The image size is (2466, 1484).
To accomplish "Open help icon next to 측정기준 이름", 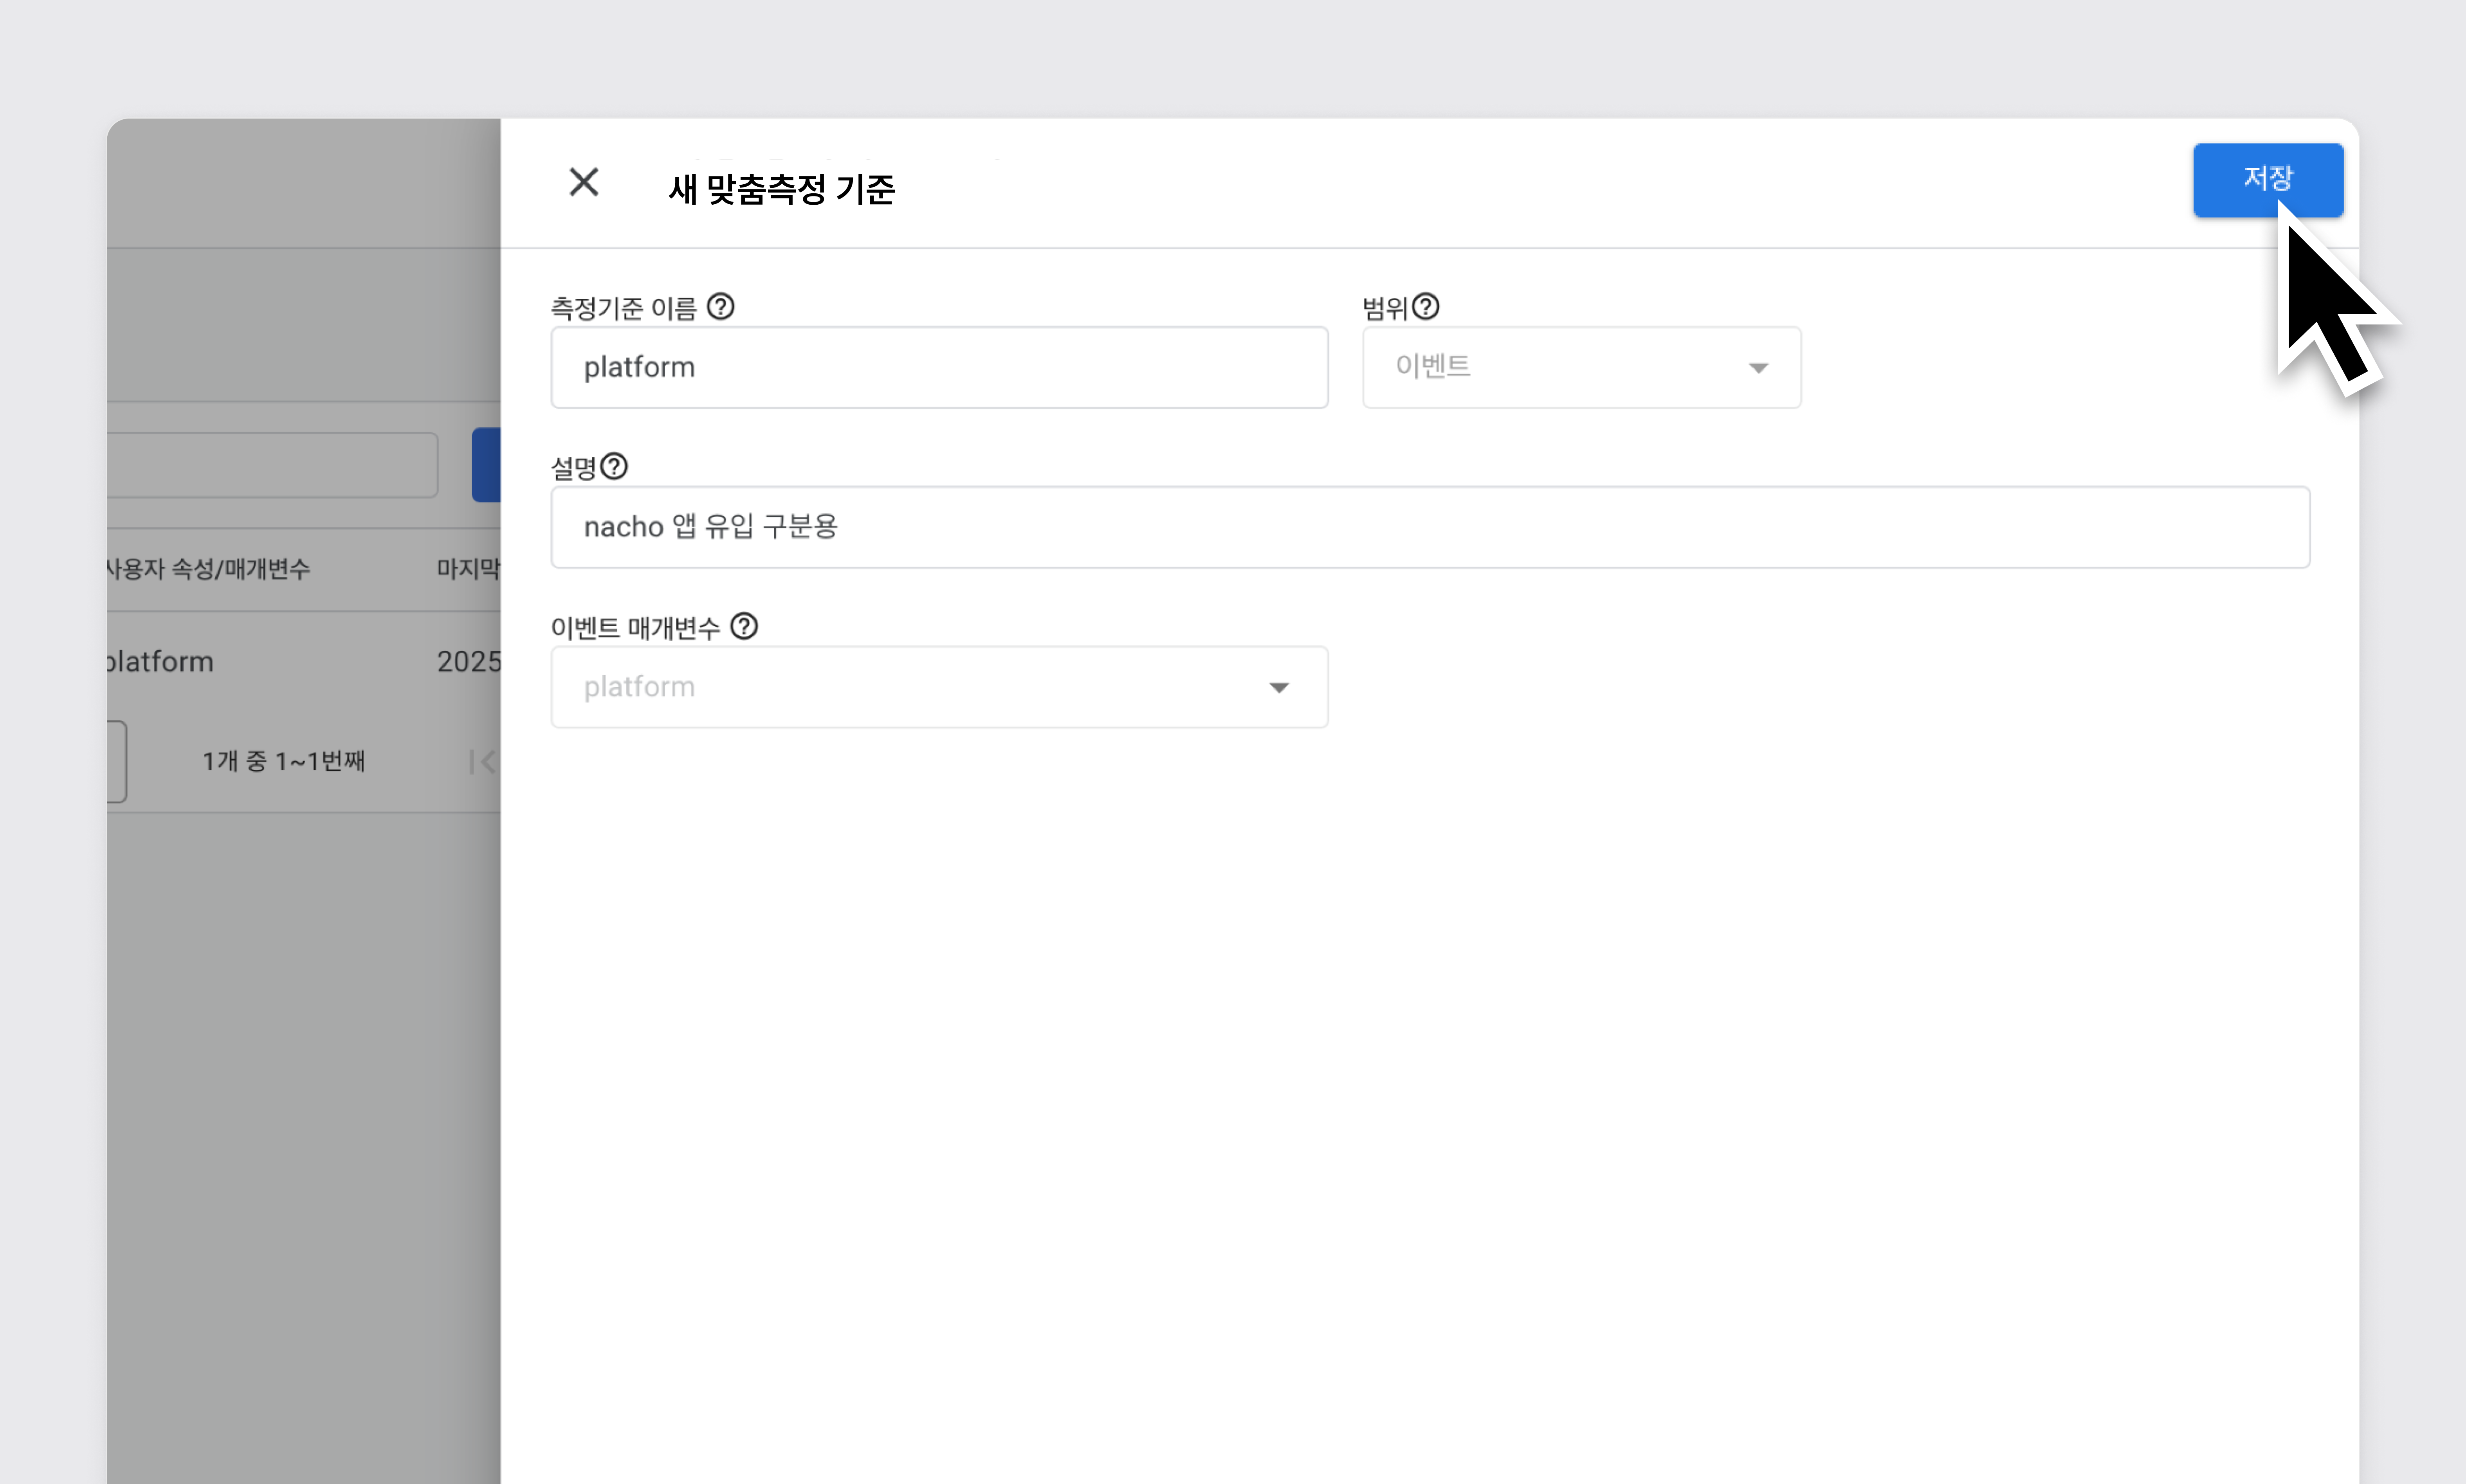I will [x=720, y=307].
